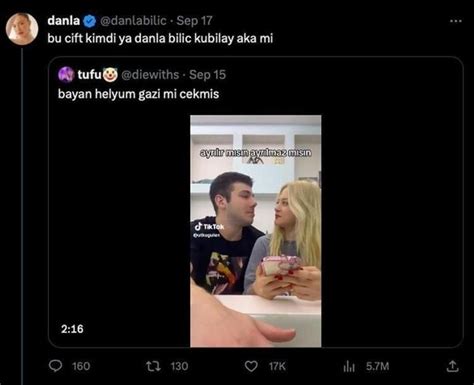The image size is (474, 385).
Task: Click the blue verified badge next to danla
Action: [89, 21]
